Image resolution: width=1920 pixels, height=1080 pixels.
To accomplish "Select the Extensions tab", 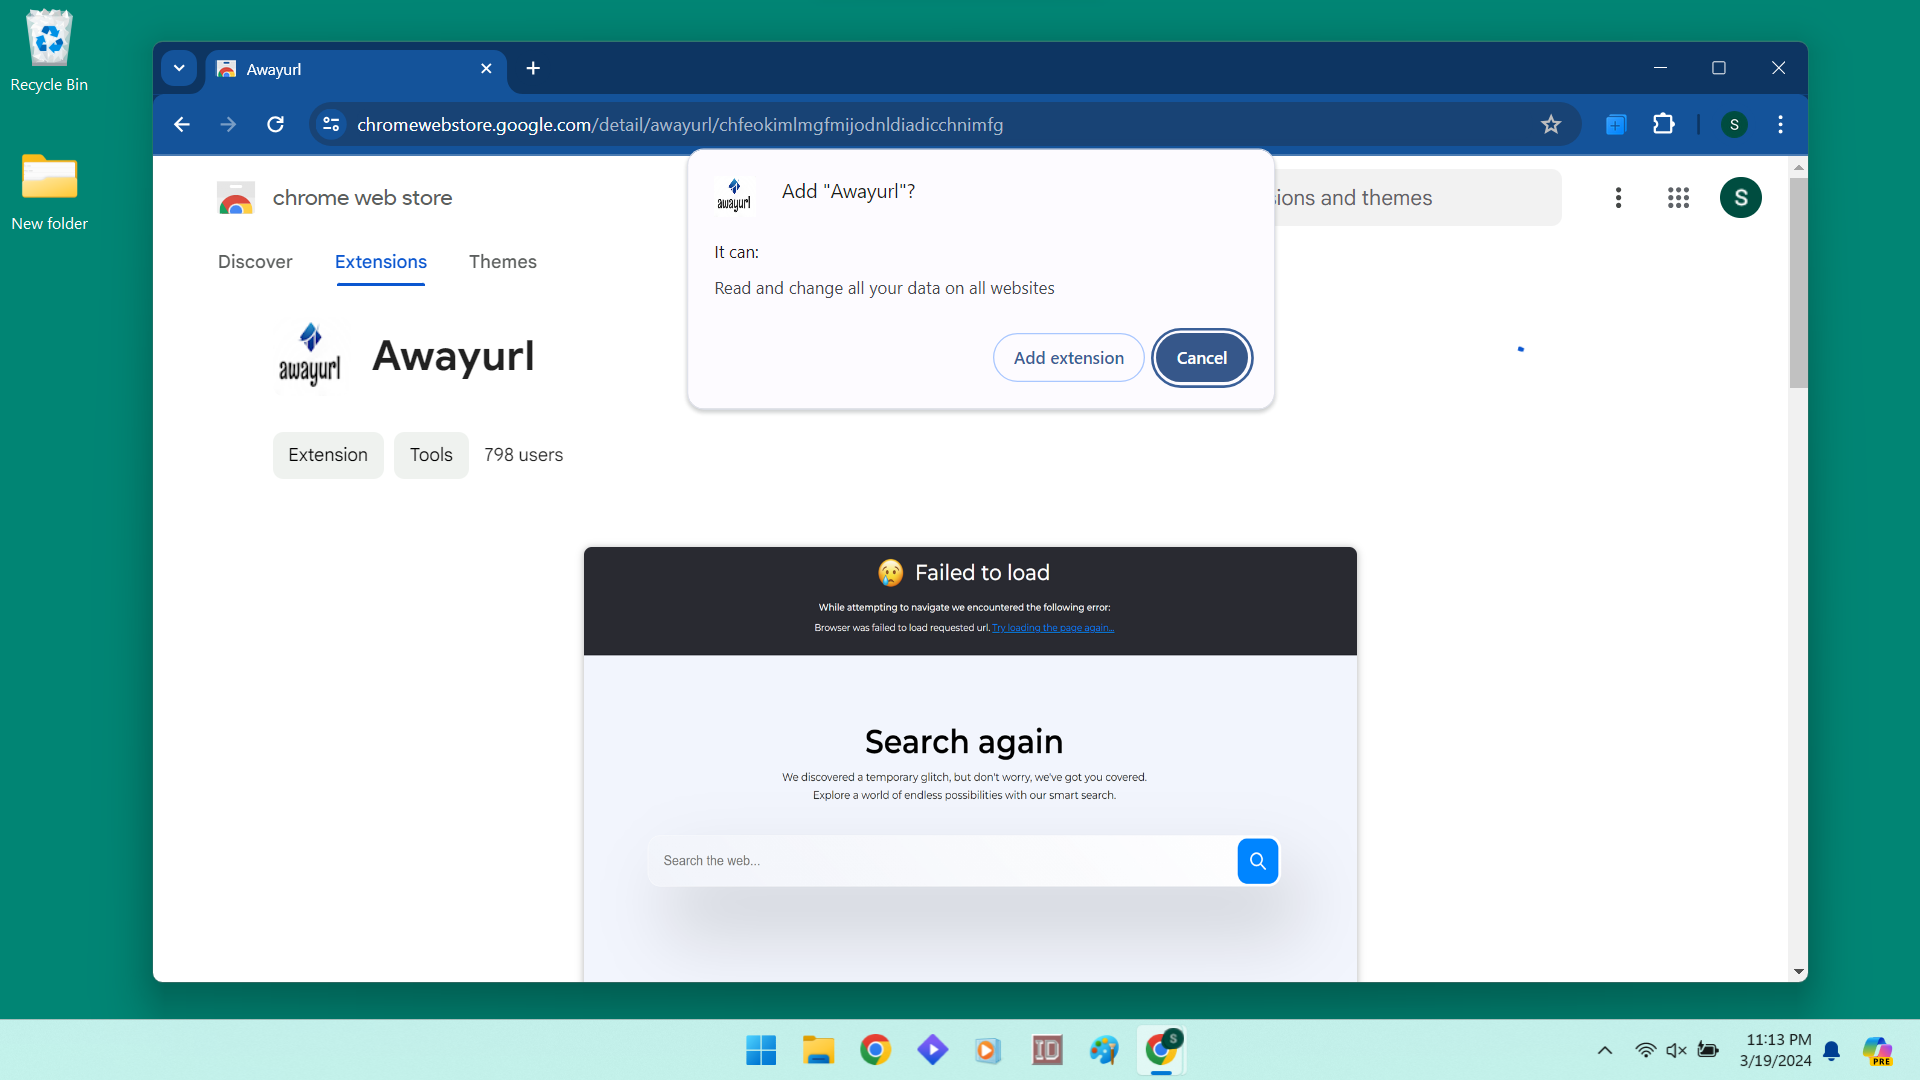I will coord(381,262).
